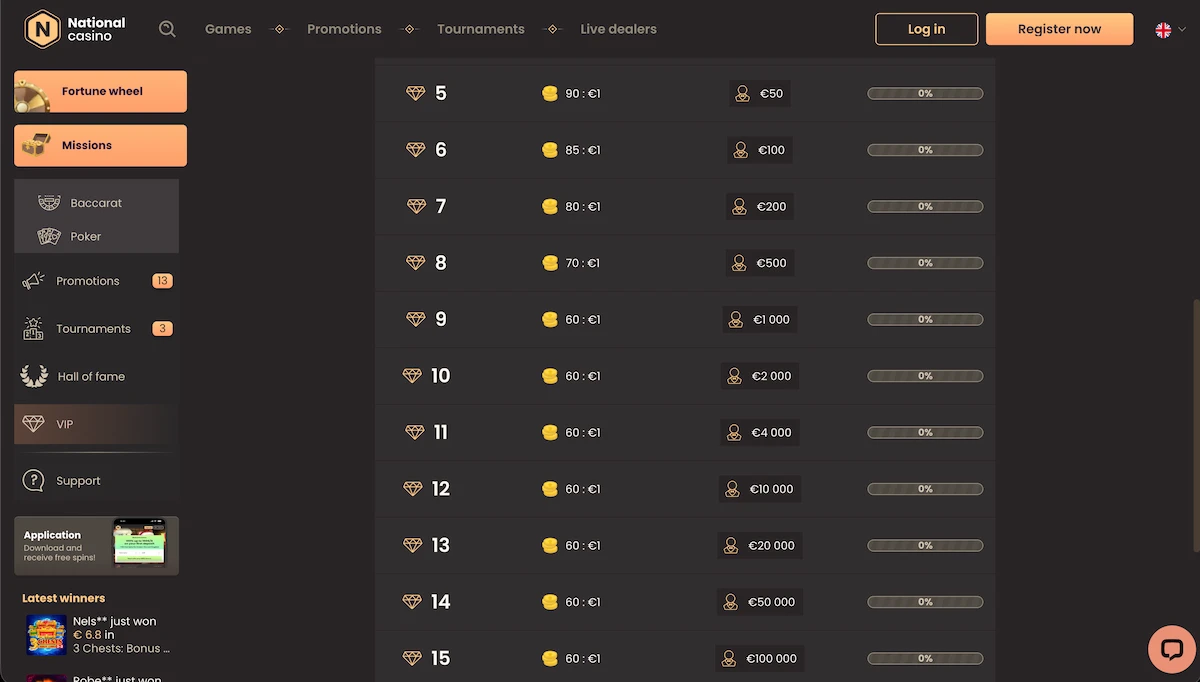The height and width of the screenshot is (682, 1200).
Task: Click the VIP diamond icon in sidebar
Action: pos(33,424)
